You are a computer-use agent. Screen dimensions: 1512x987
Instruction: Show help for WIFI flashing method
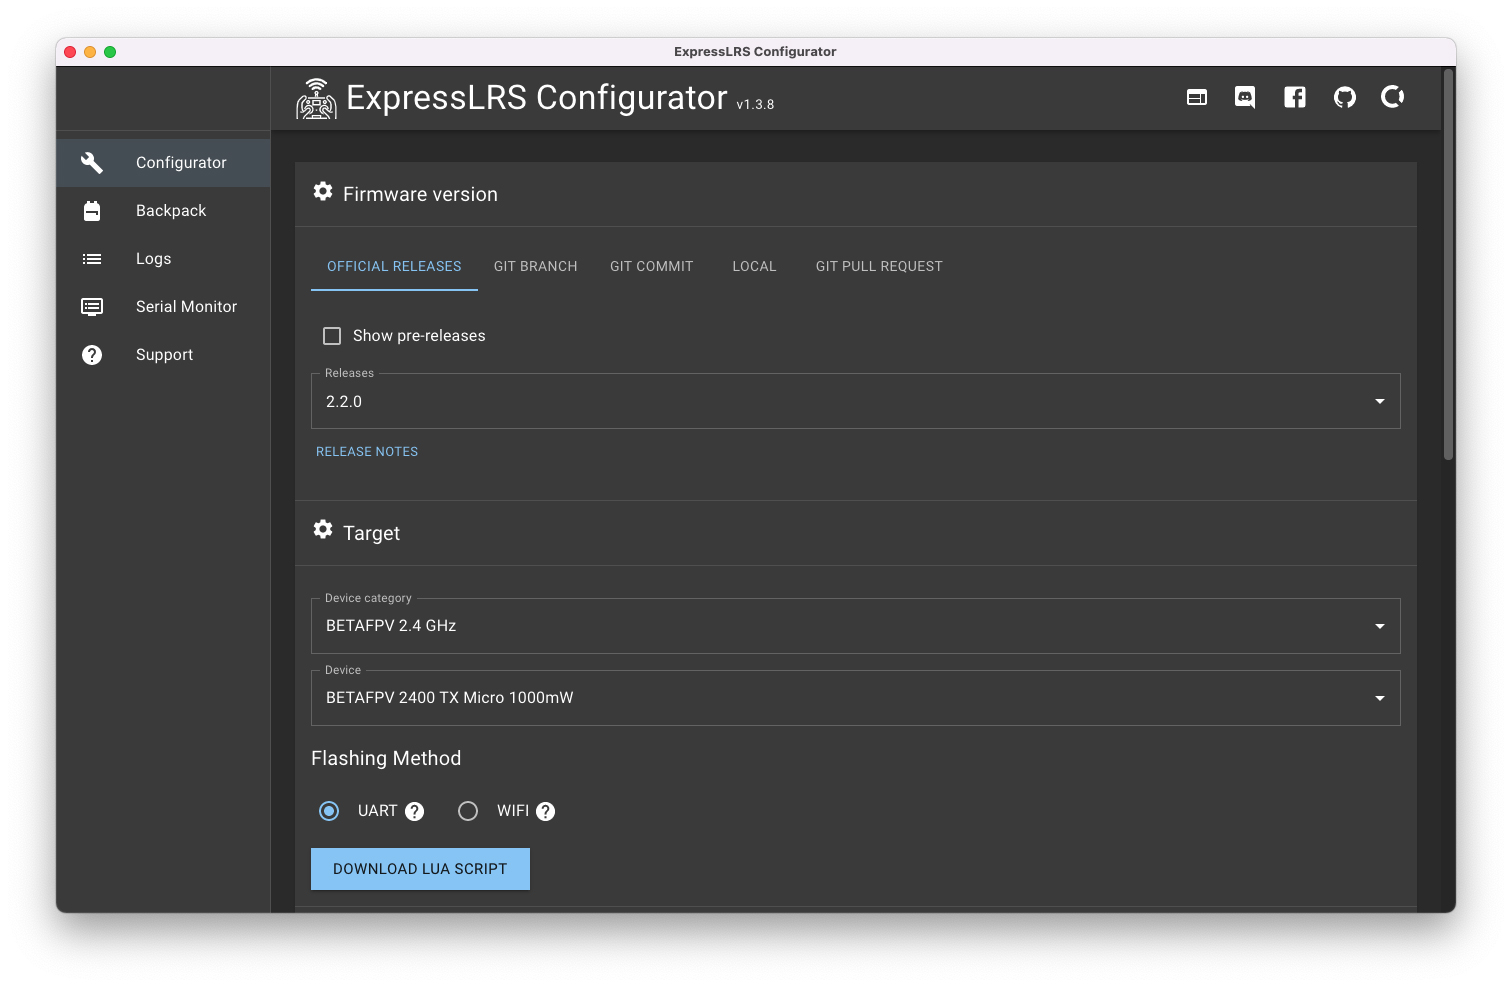546,812
